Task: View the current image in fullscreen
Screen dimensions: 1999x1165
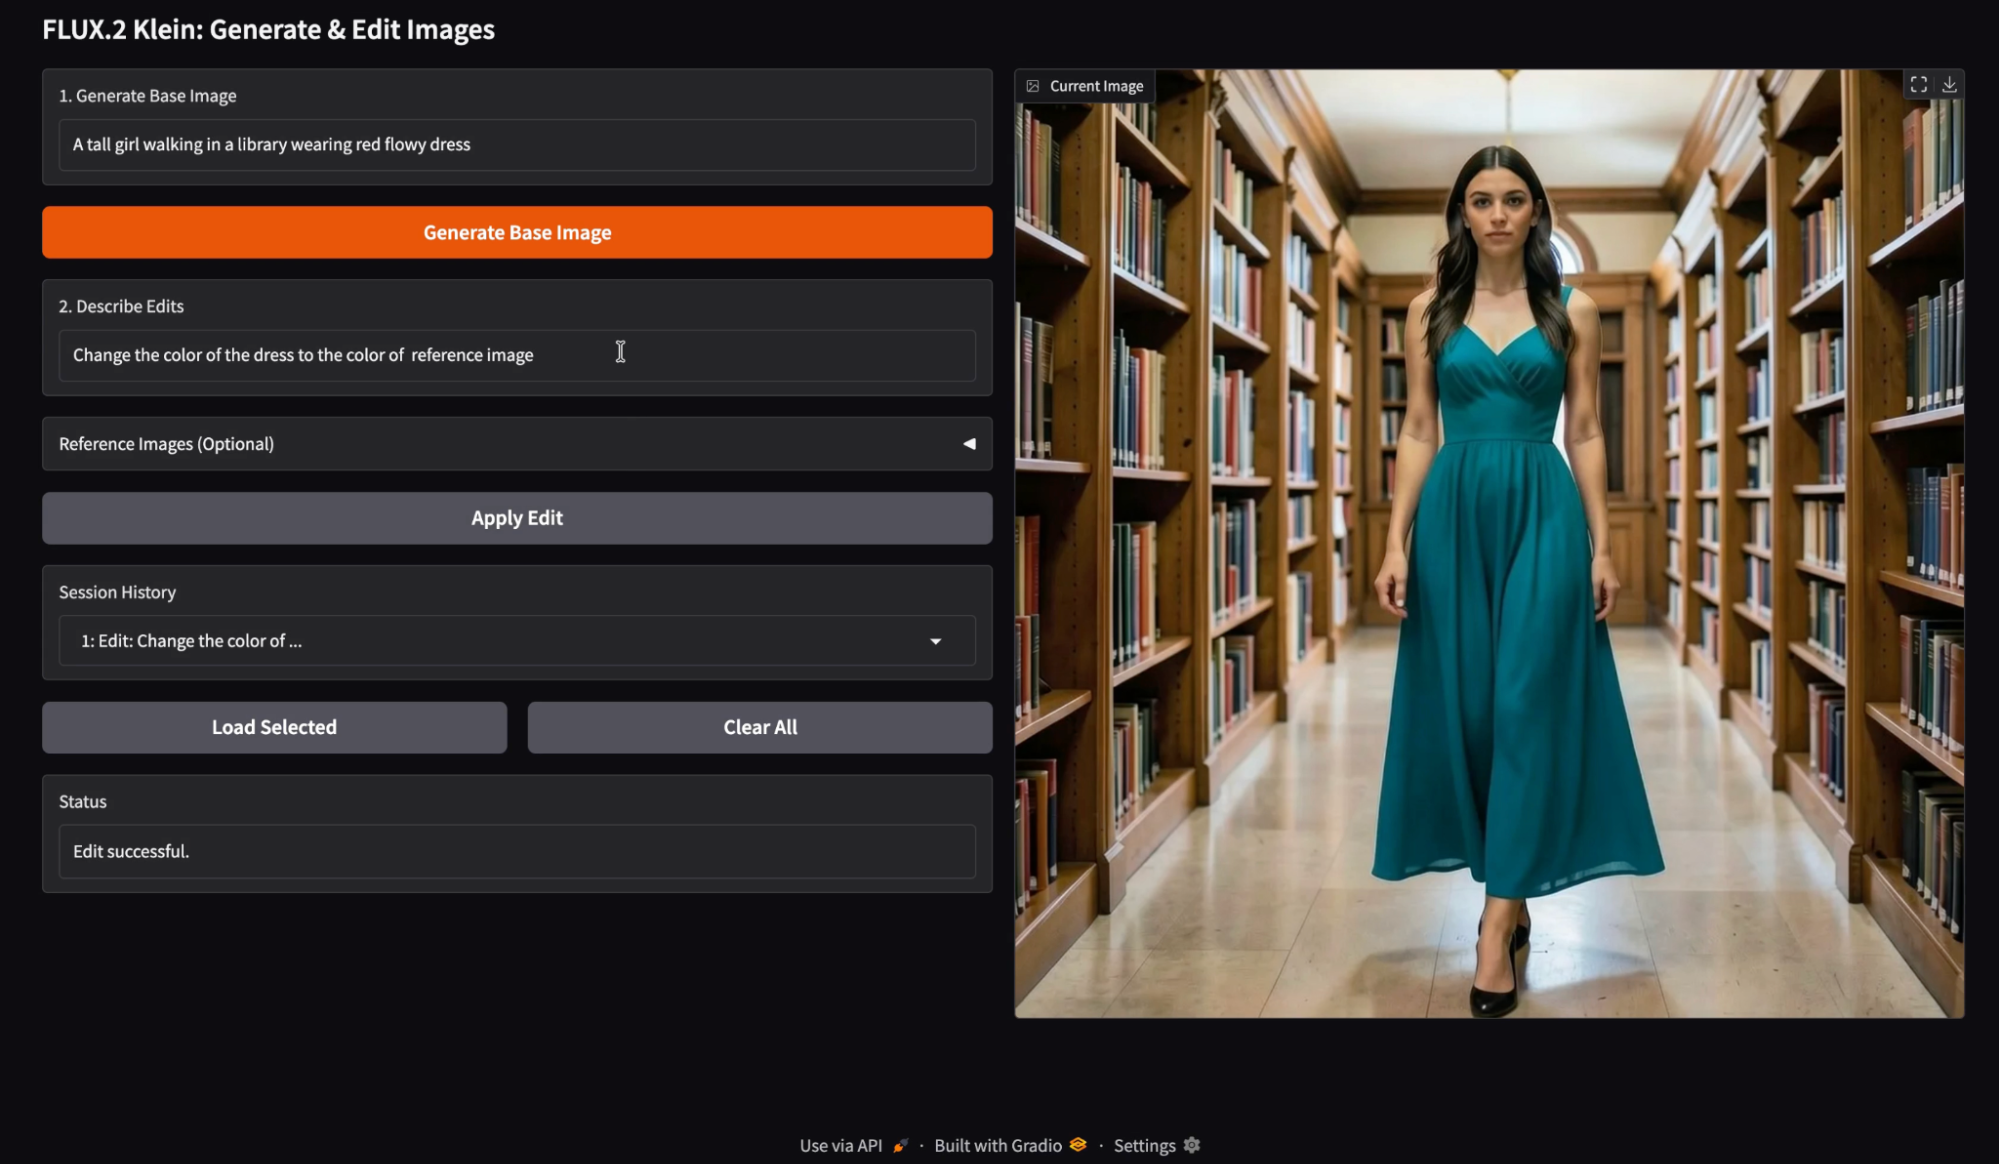Action: pos(1918,85)
